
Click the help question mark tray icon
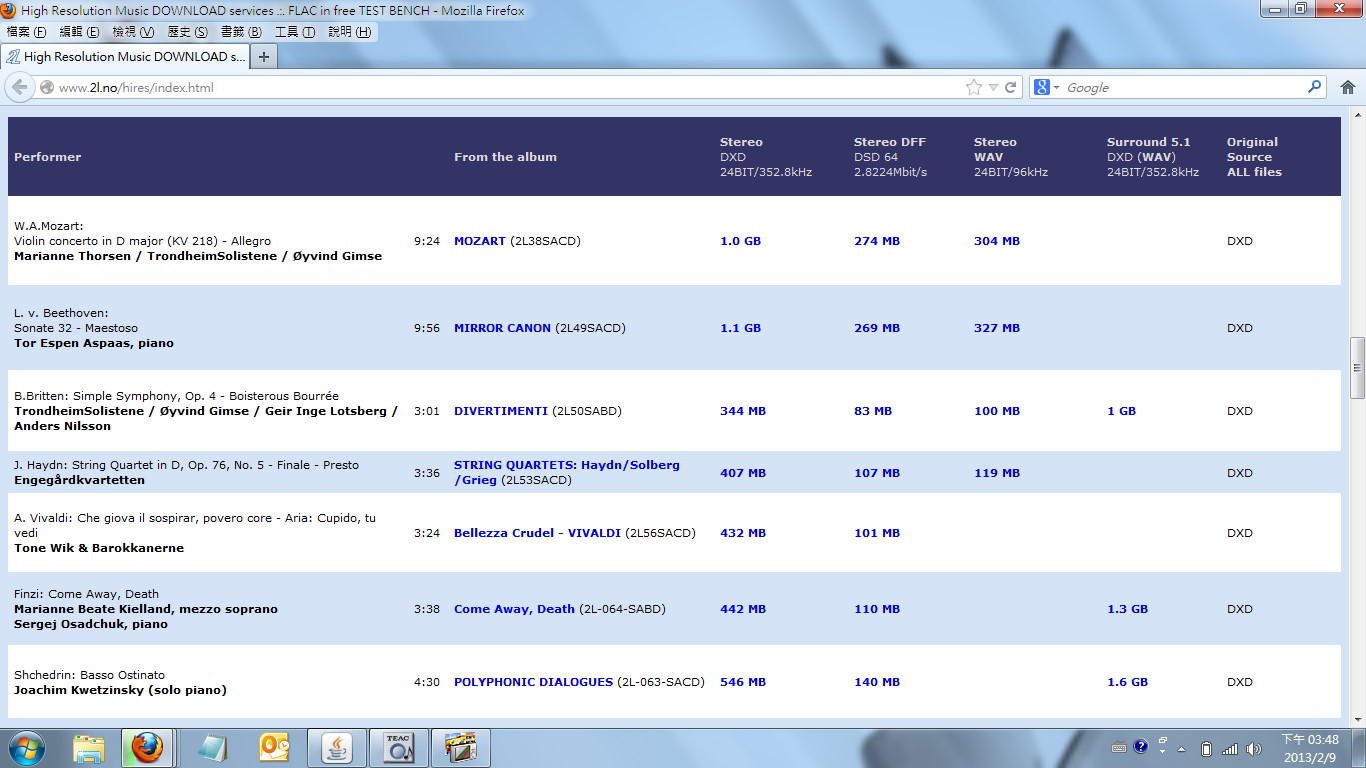click(x=1140, y=748)
